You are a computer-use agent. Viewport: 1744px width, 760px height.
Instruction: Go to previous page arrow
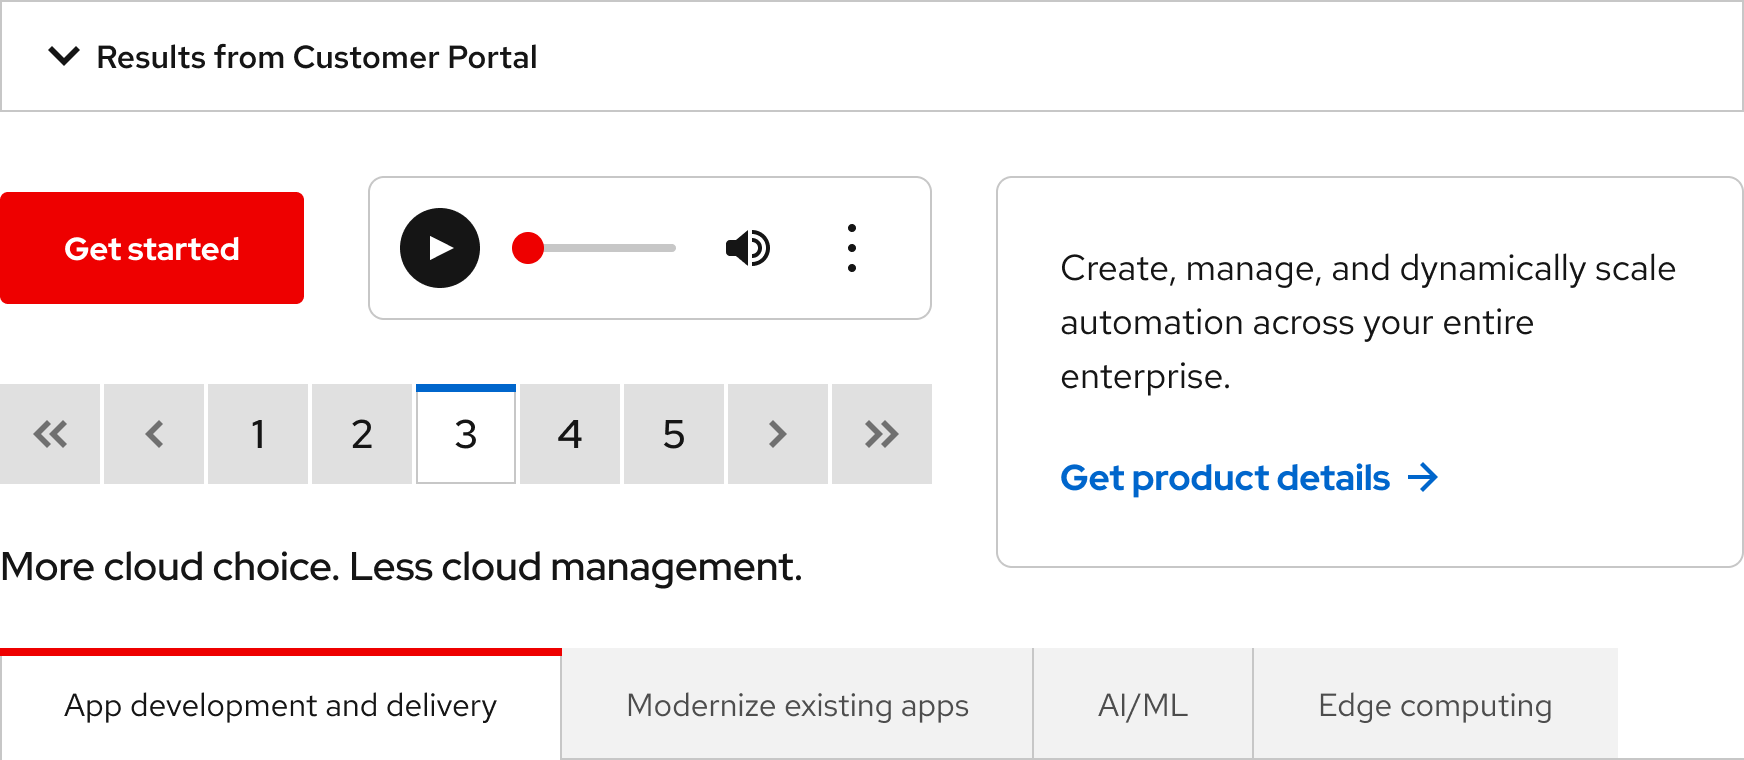[x=154, y=434]
